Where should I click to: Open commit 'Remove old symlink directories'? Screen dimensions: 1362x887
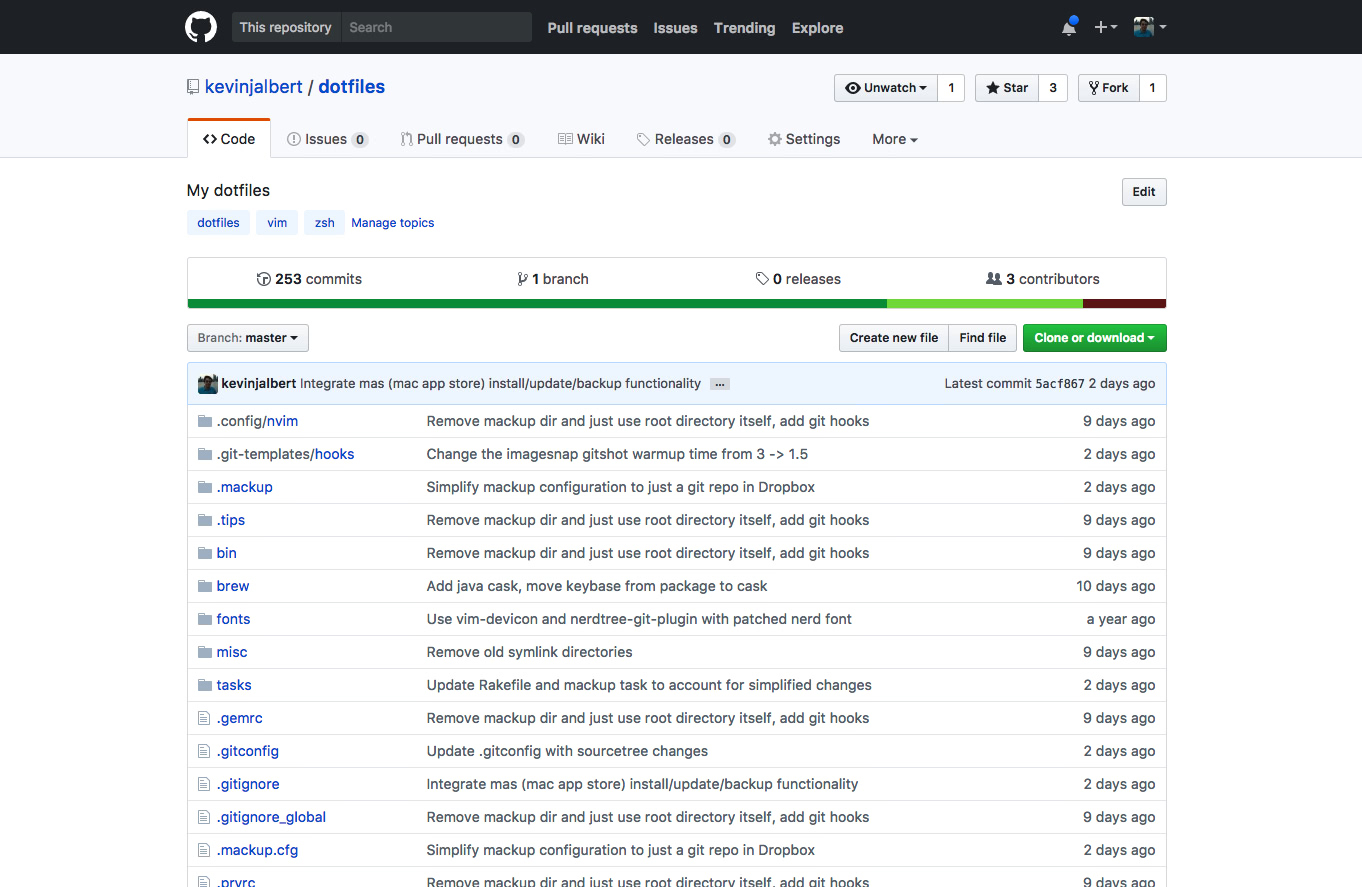(530, 652)
